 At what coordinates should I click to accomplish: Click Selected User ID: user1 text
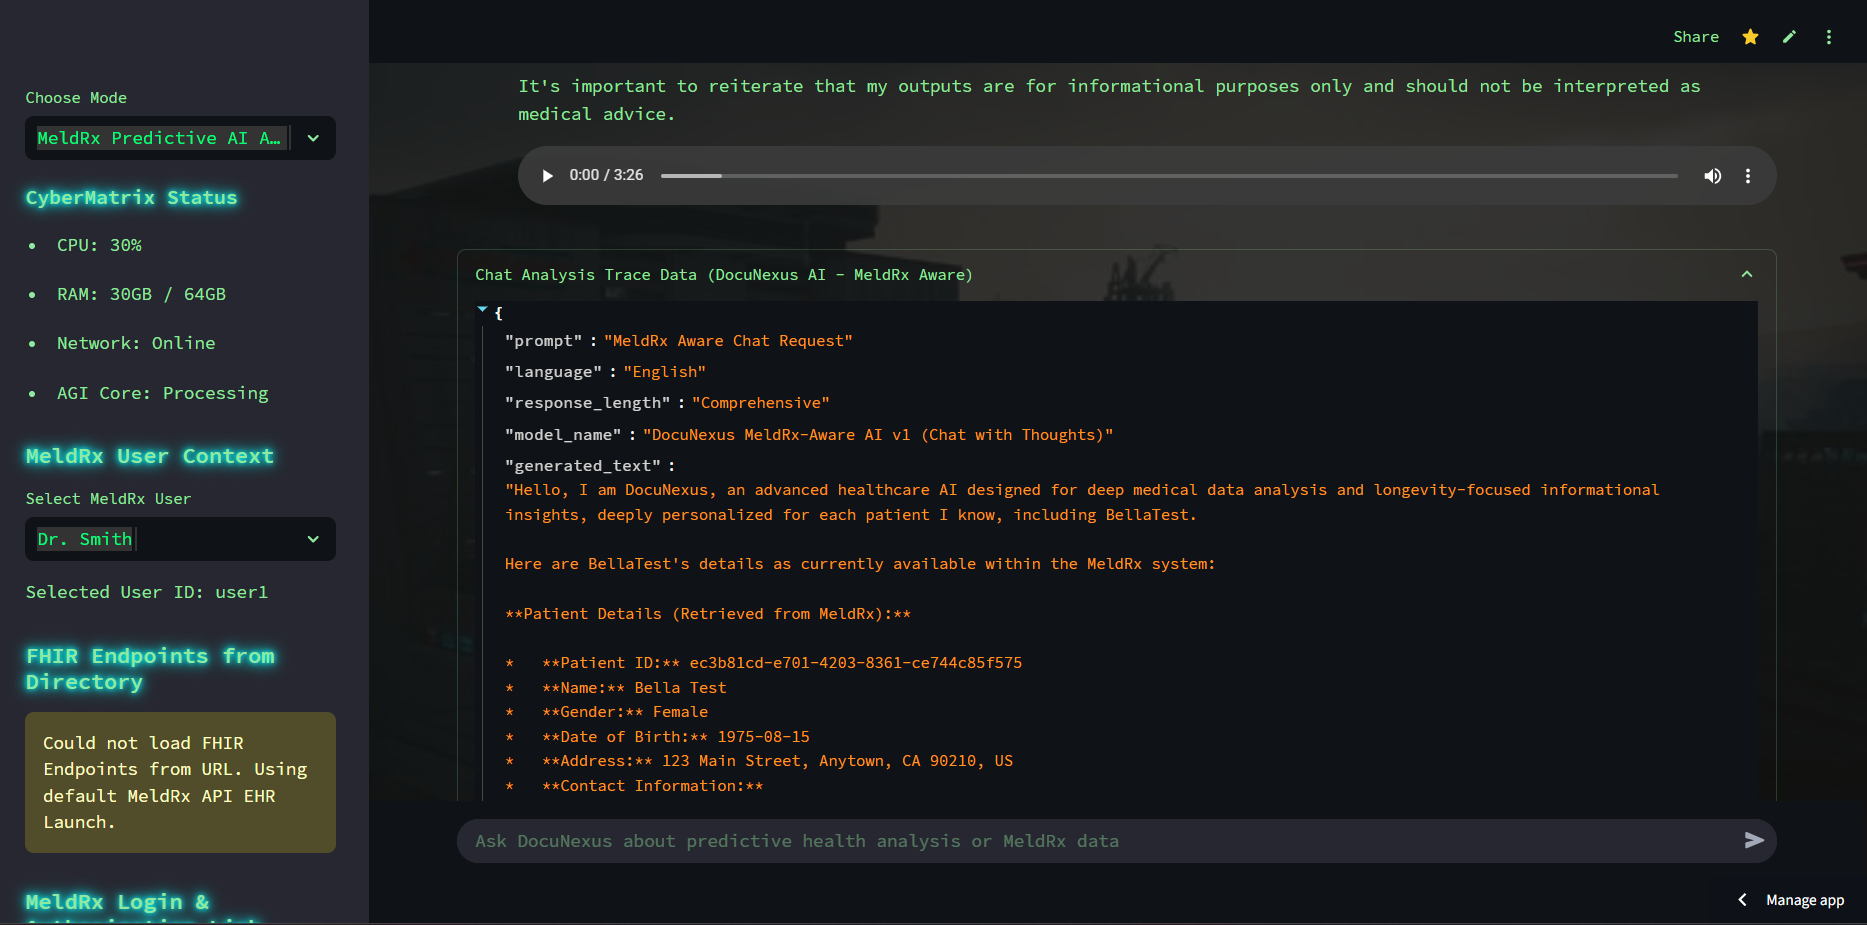pos(147,592)
